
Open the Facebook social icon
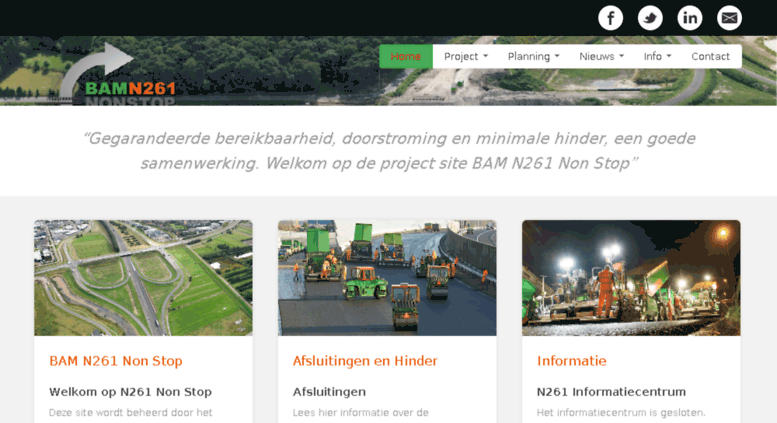610,18
